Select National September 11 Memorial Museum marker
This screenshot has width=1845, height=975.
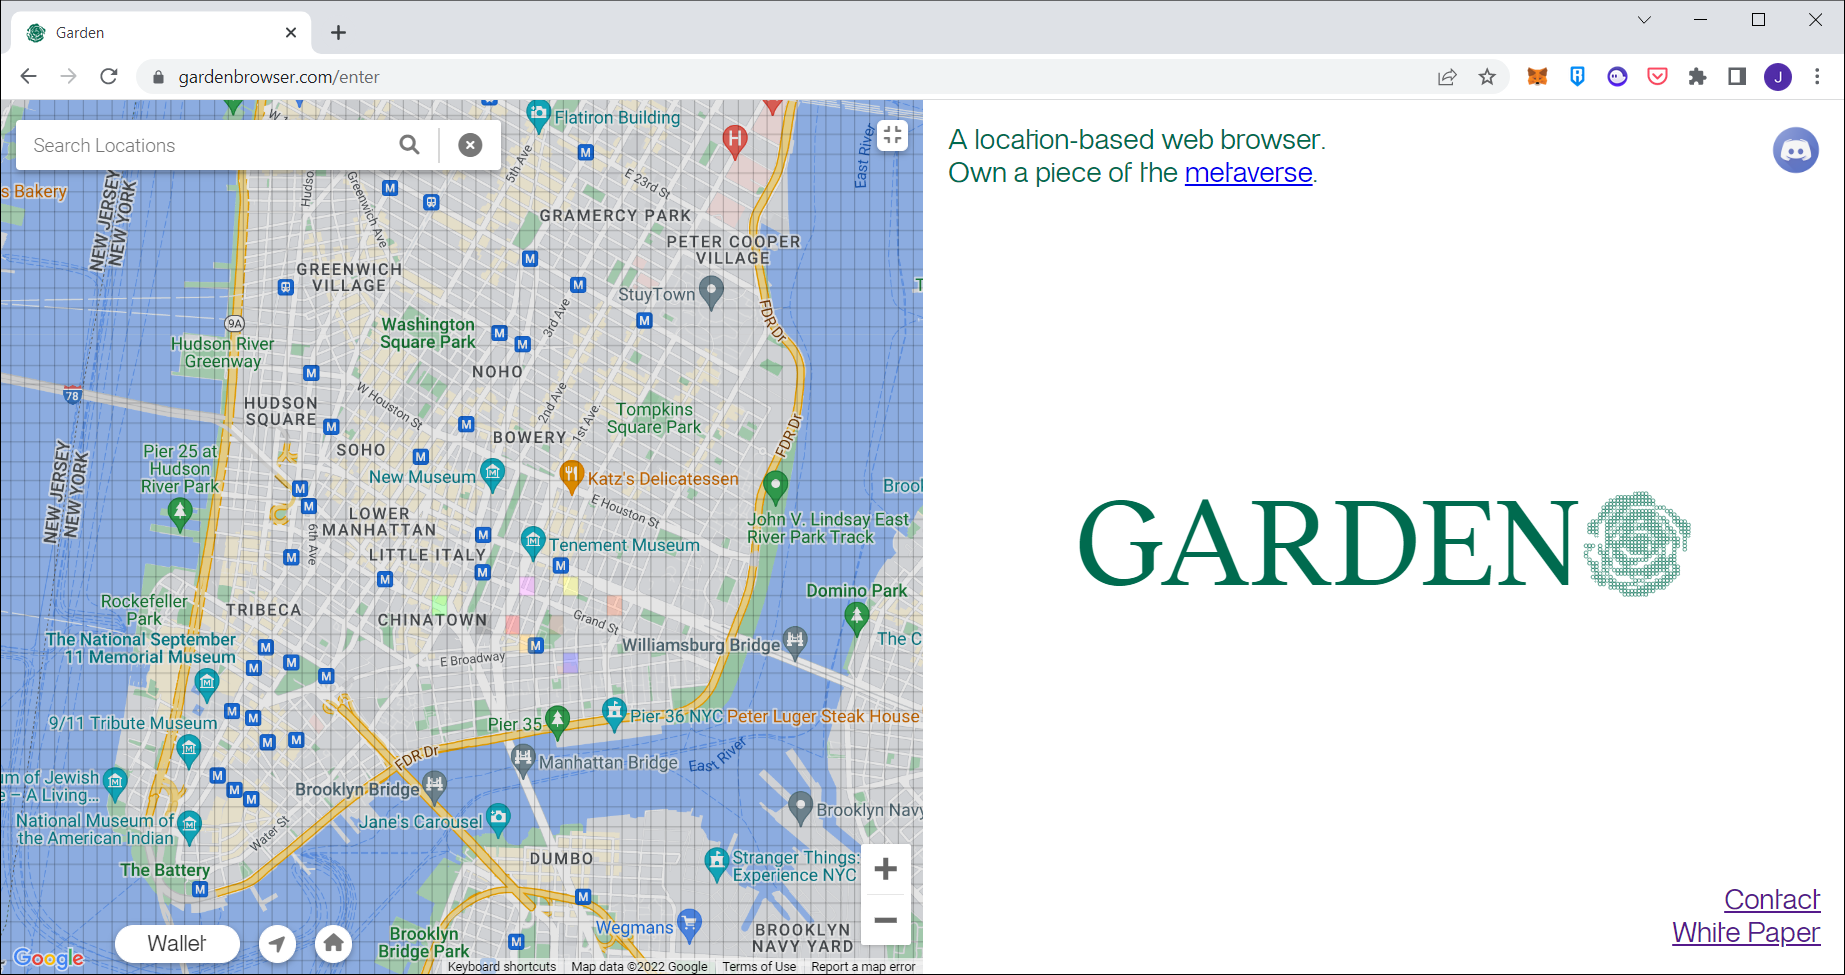click(x=207, y=685)
